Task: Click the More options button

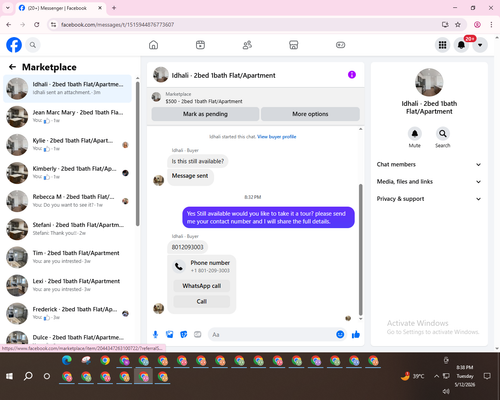Action: coord(310,114)
